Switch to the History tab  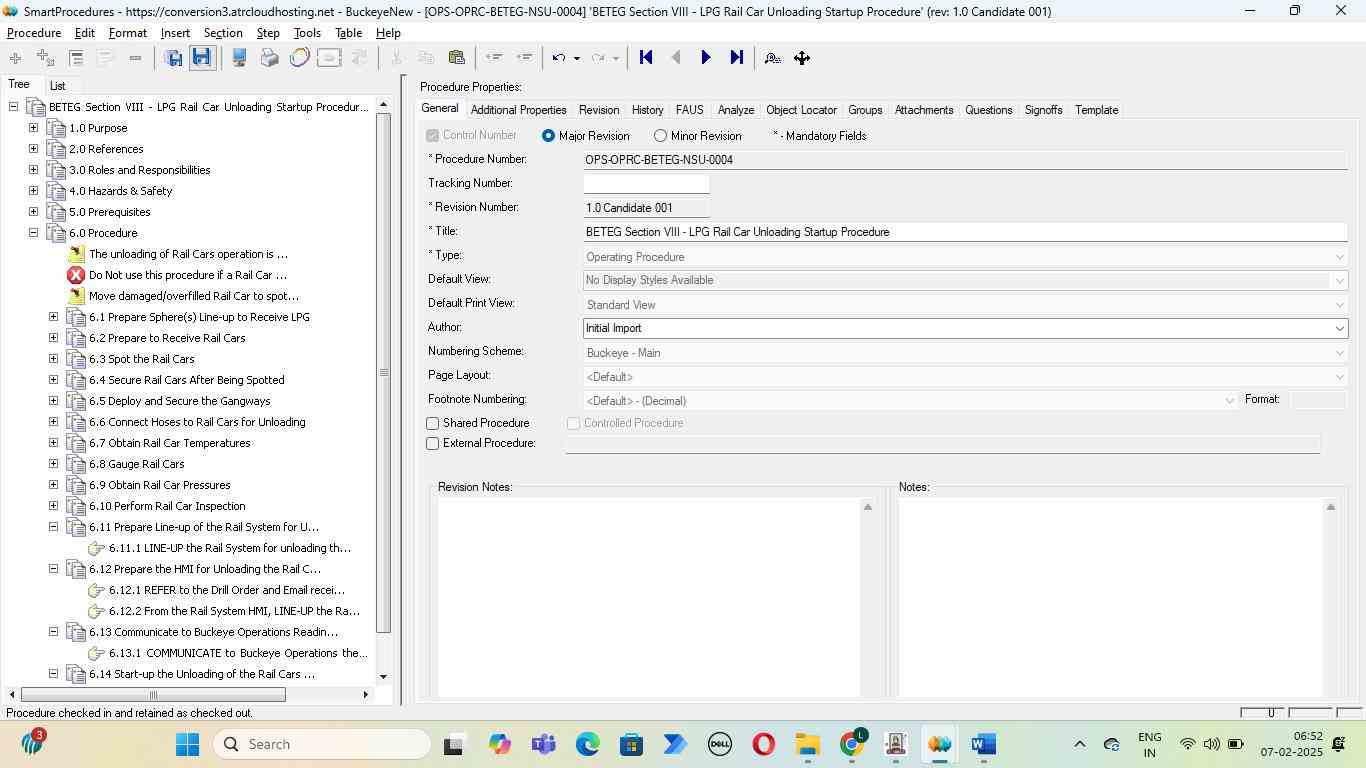(x=647, y=110)
